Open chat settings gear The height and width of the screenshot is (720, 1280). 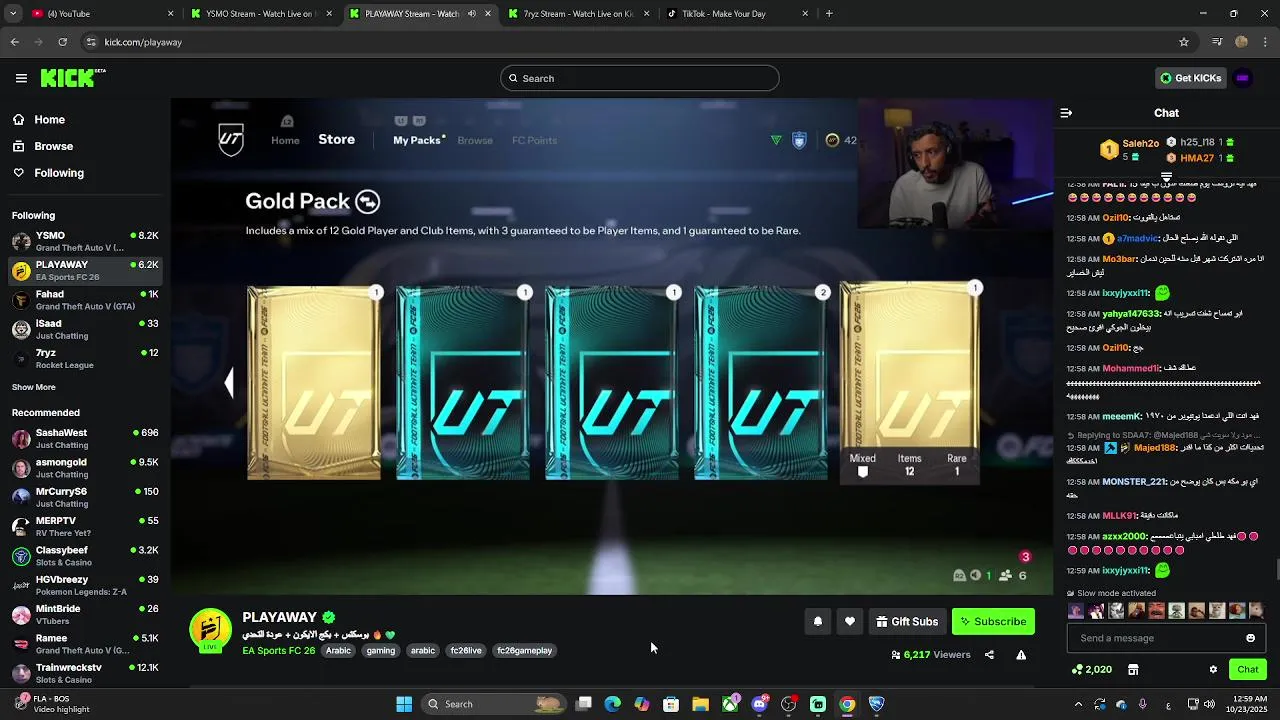click(1213, 669)
